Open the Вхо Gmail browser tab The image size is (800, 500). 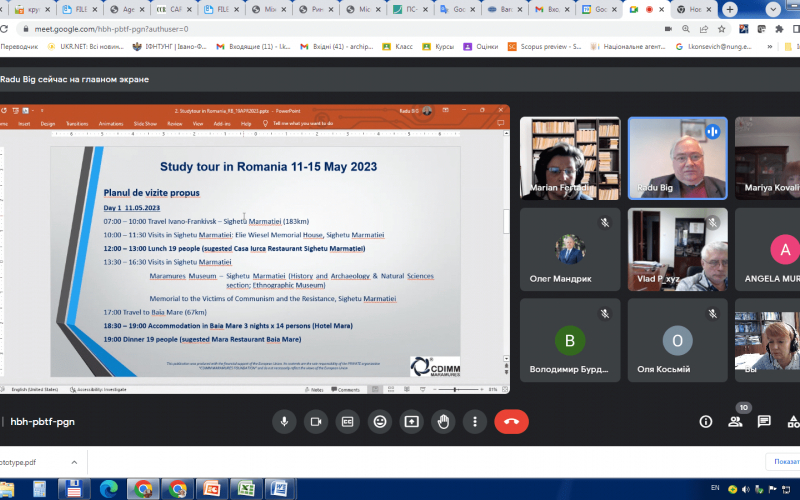tap(553, 9)
